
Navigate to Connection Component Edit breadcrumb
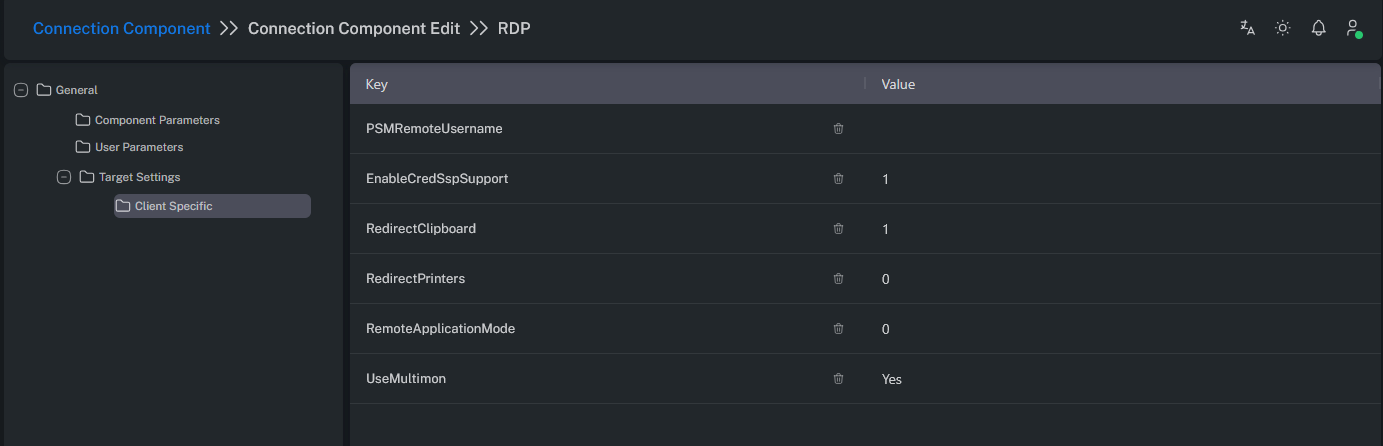pyautogui.click(x=353, y=28)
